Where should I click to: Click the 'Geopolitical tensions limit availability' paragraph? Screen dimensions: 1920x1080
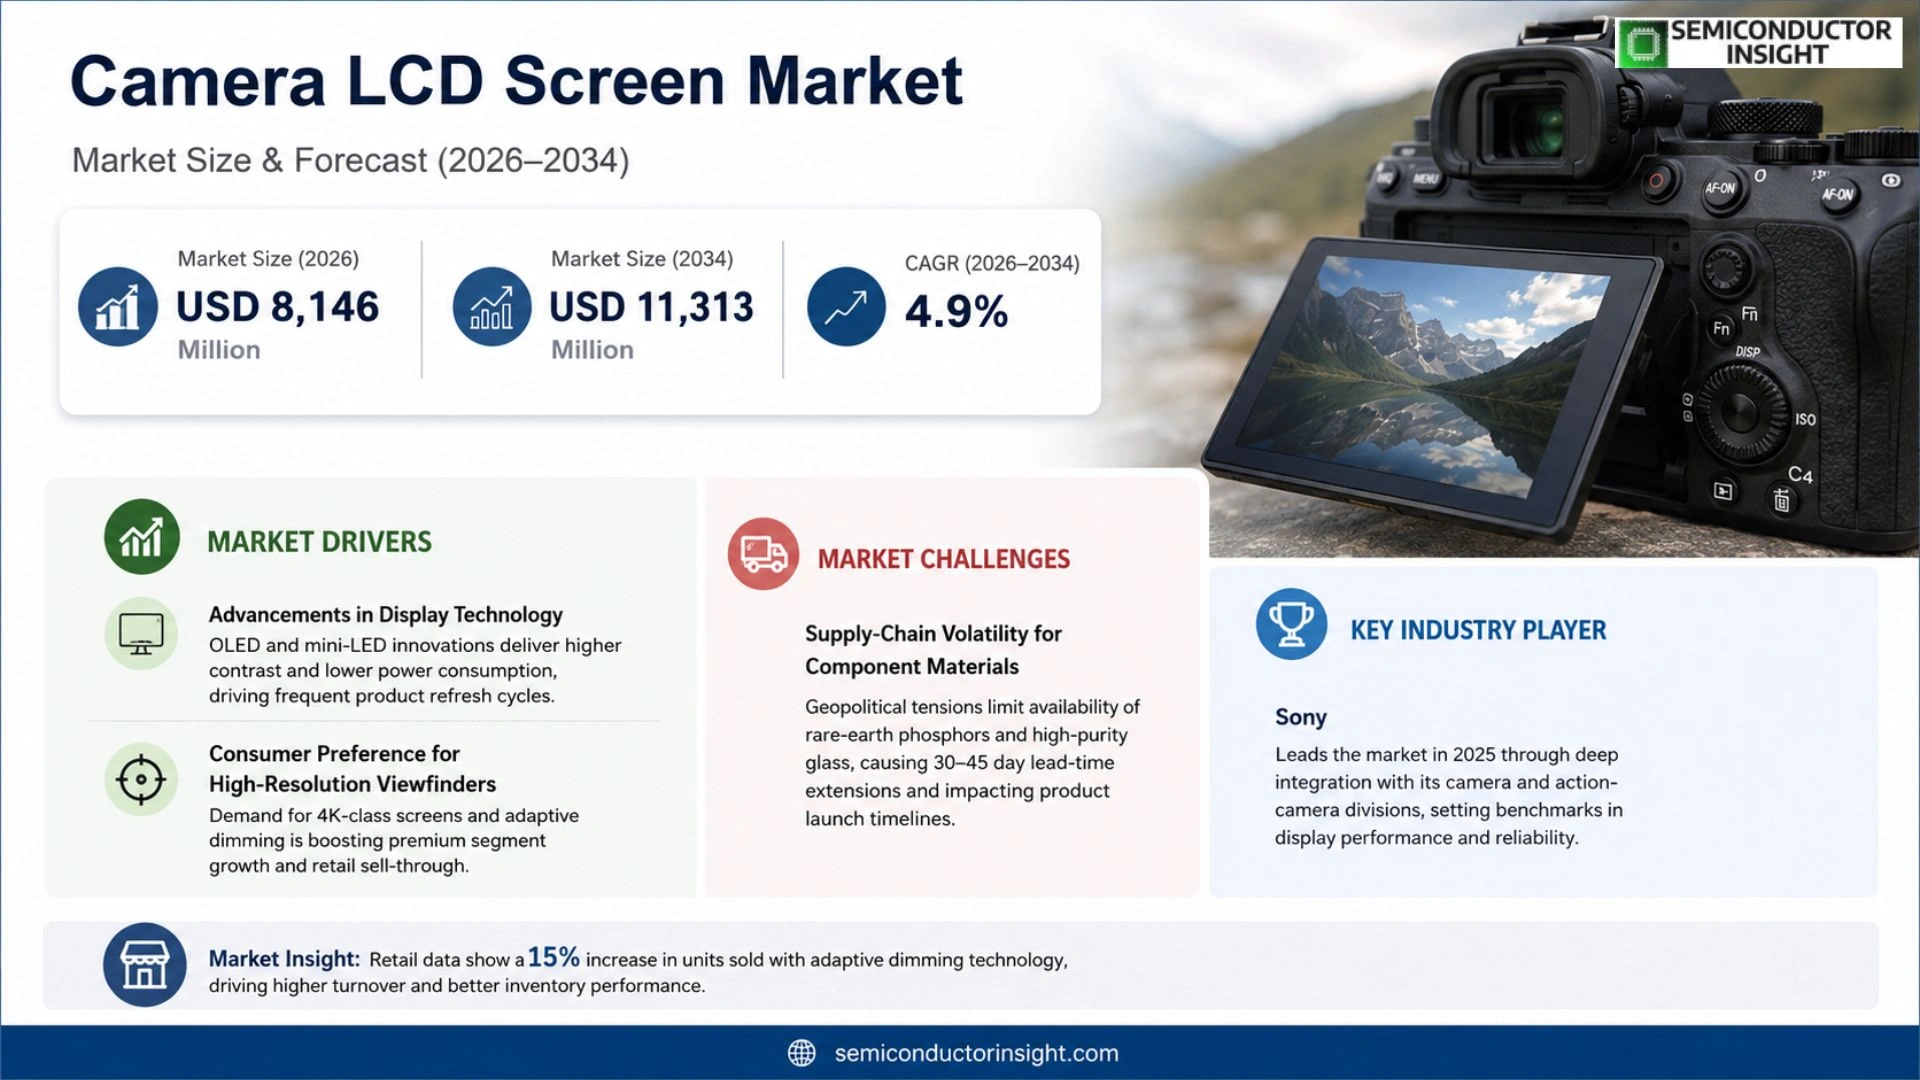point(972,762)
